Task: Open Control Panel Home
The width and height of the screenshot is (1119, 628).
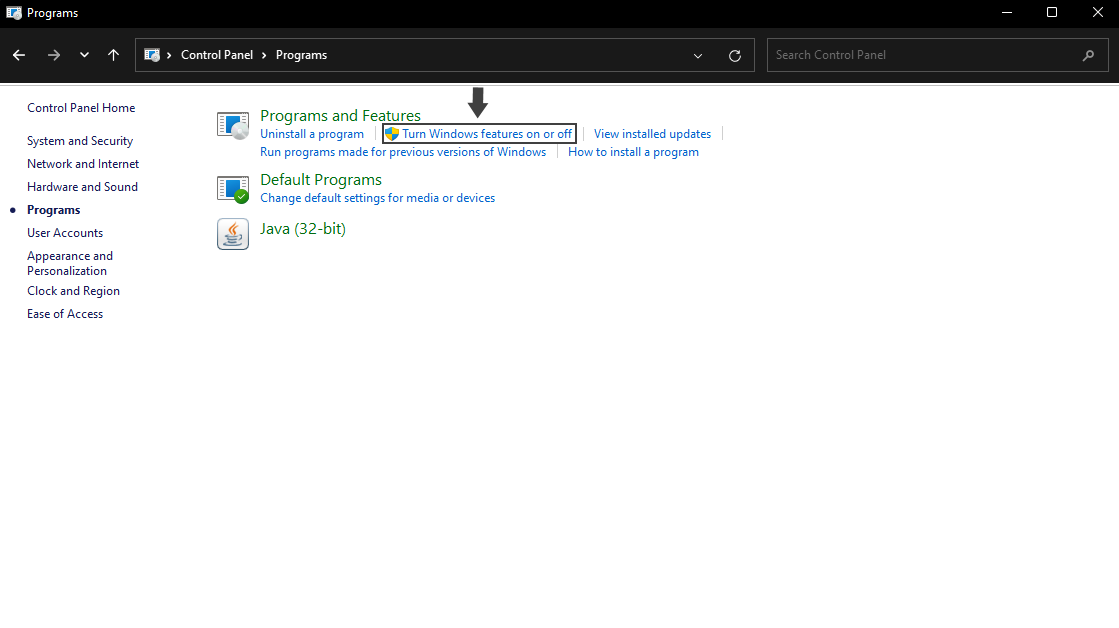Action: coord(81,108)
